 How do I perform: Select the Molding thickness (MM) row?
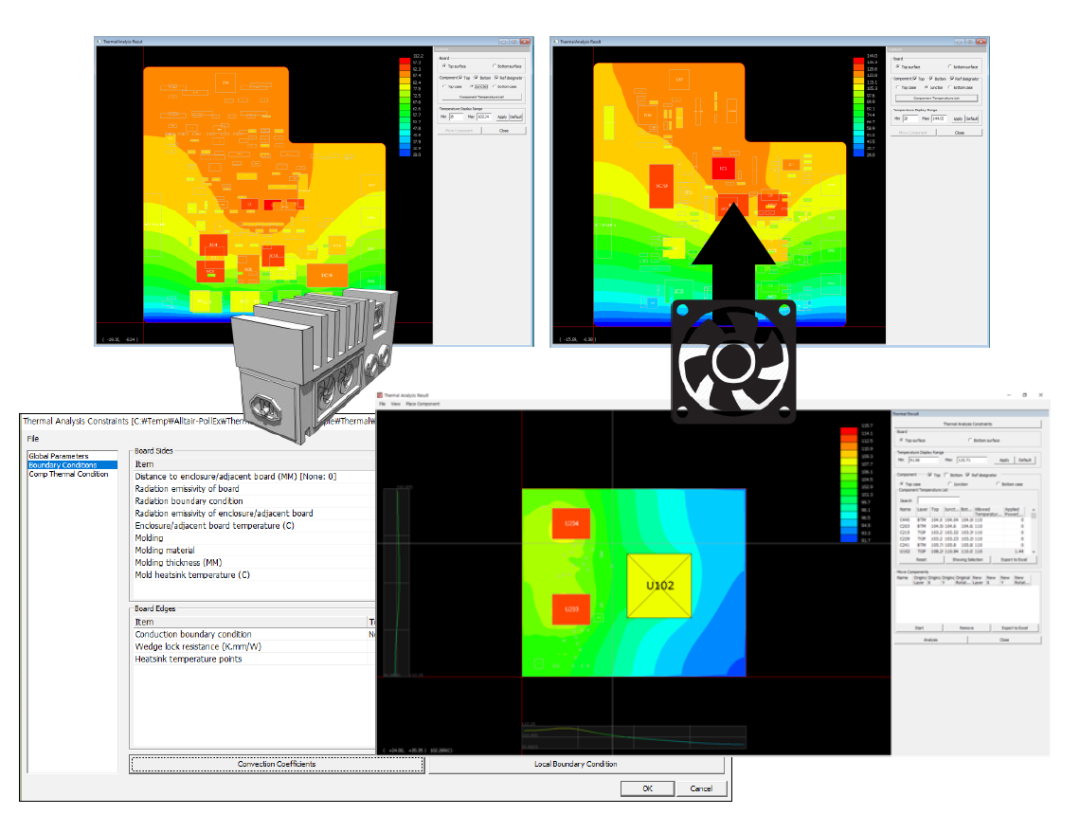click(253, 562)
